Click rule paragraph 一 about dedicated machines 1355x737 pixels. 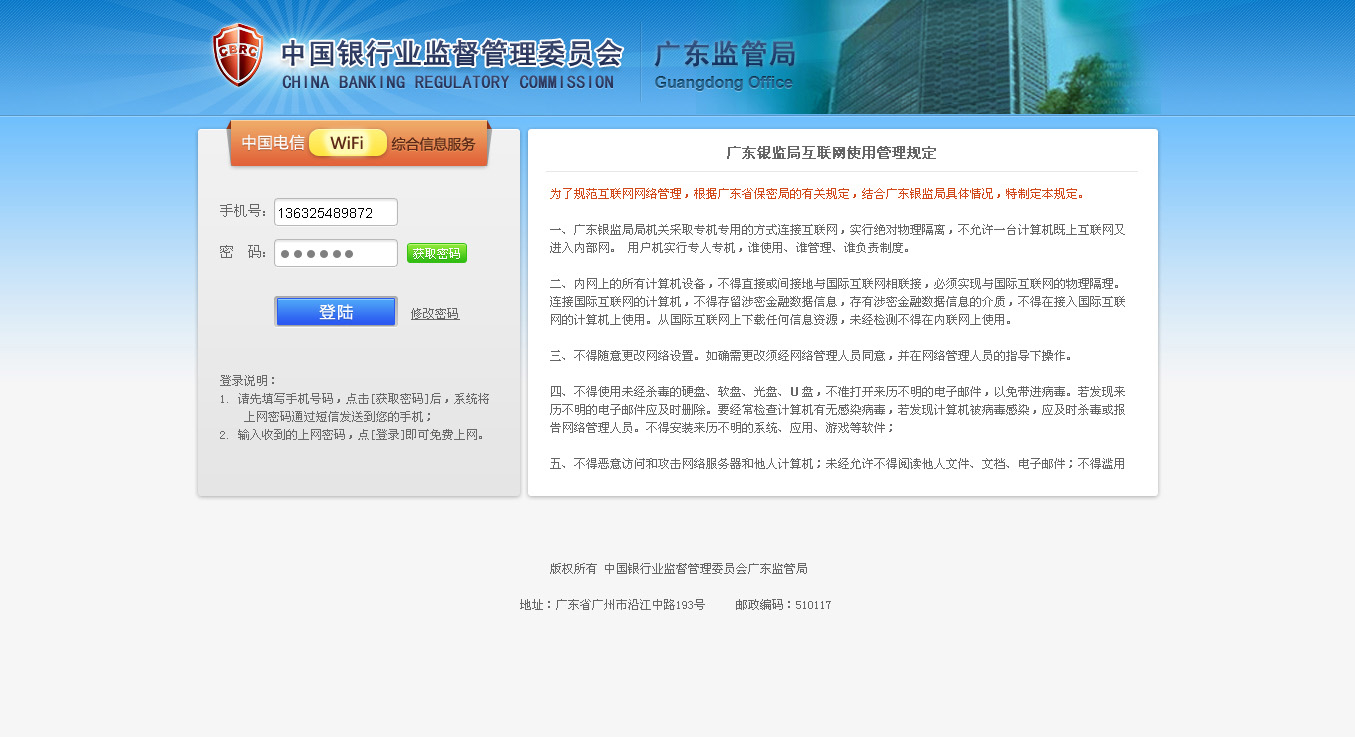coord(838,238)
